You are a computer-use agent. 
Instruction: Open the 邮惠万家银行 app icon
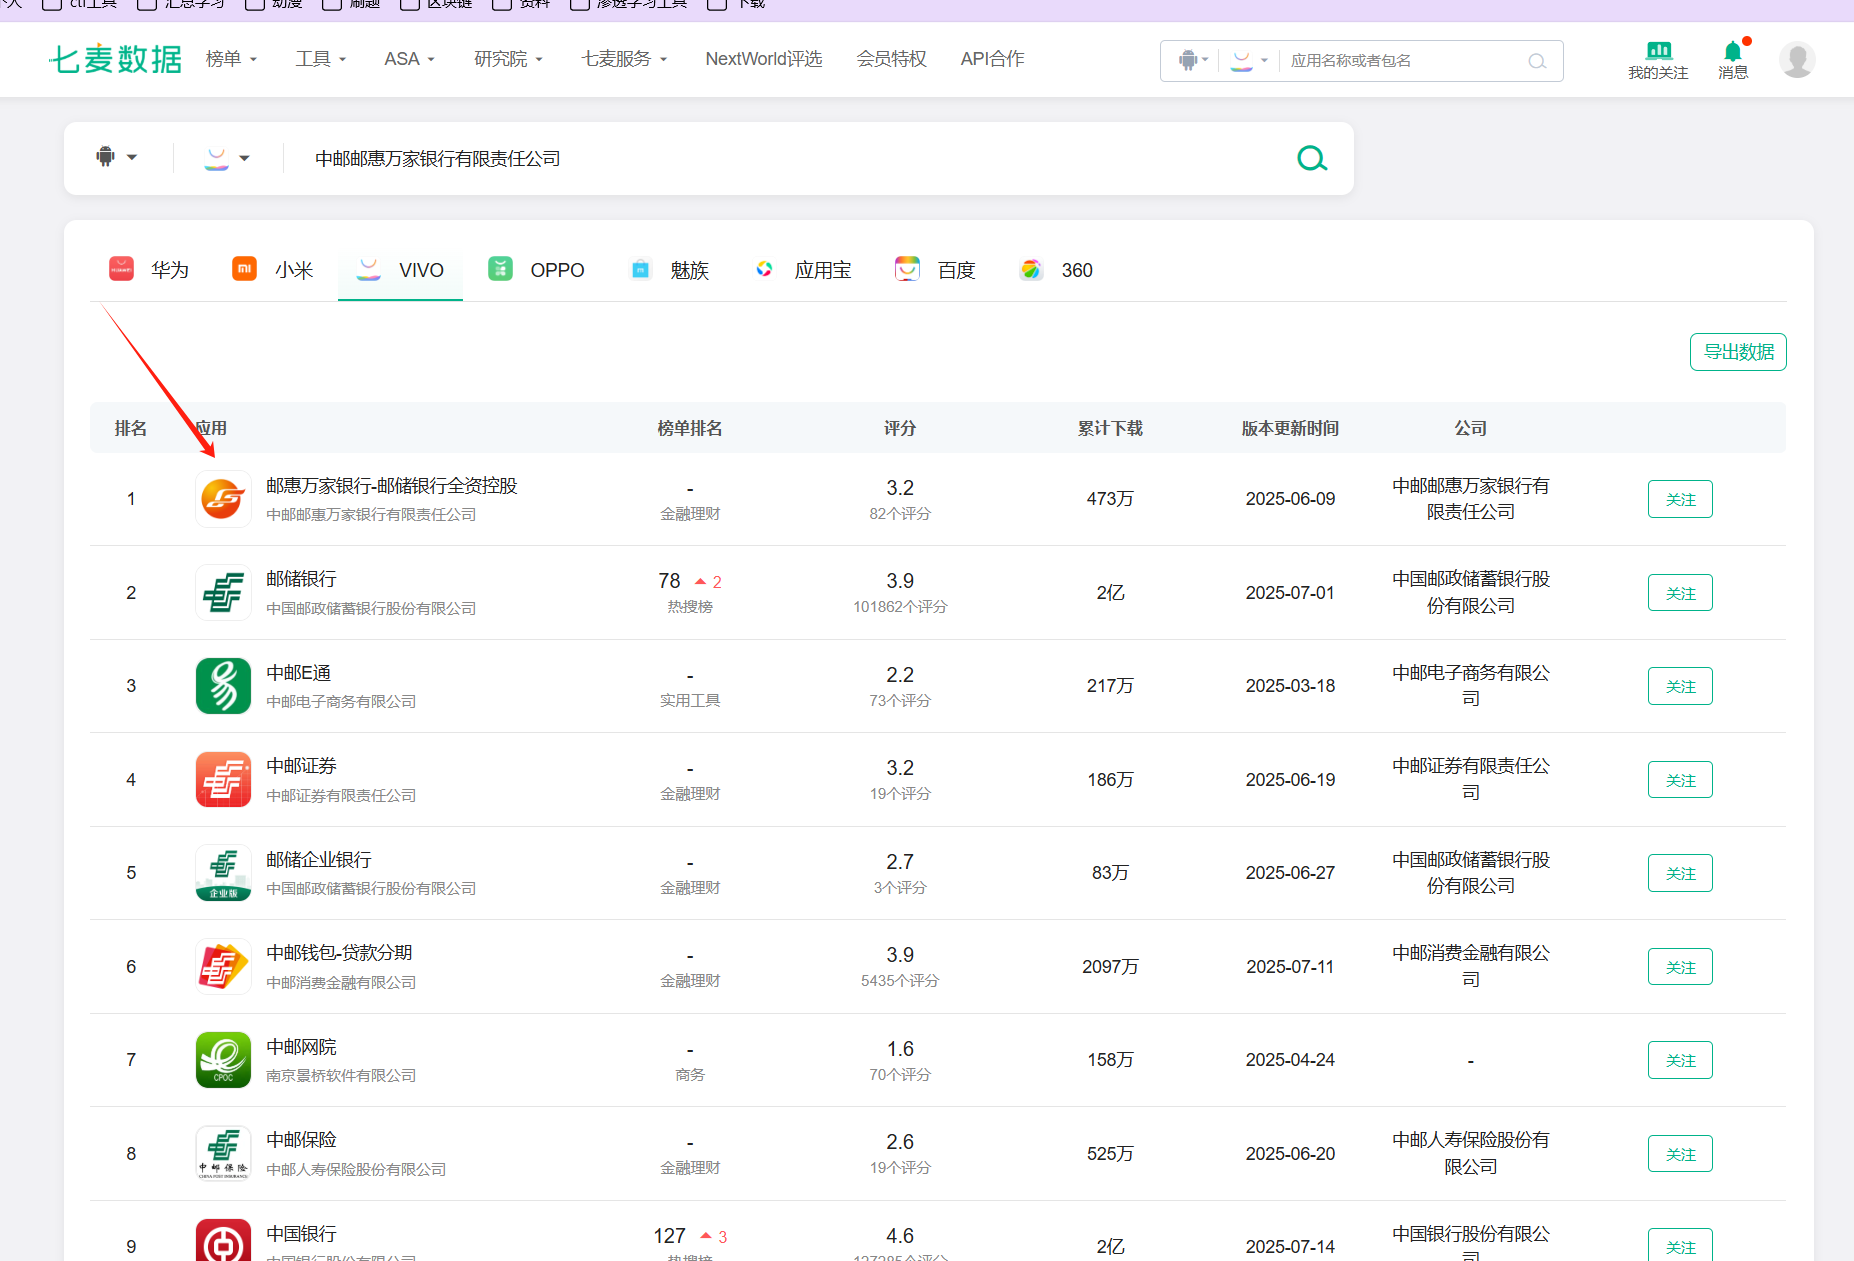(223, 499)
